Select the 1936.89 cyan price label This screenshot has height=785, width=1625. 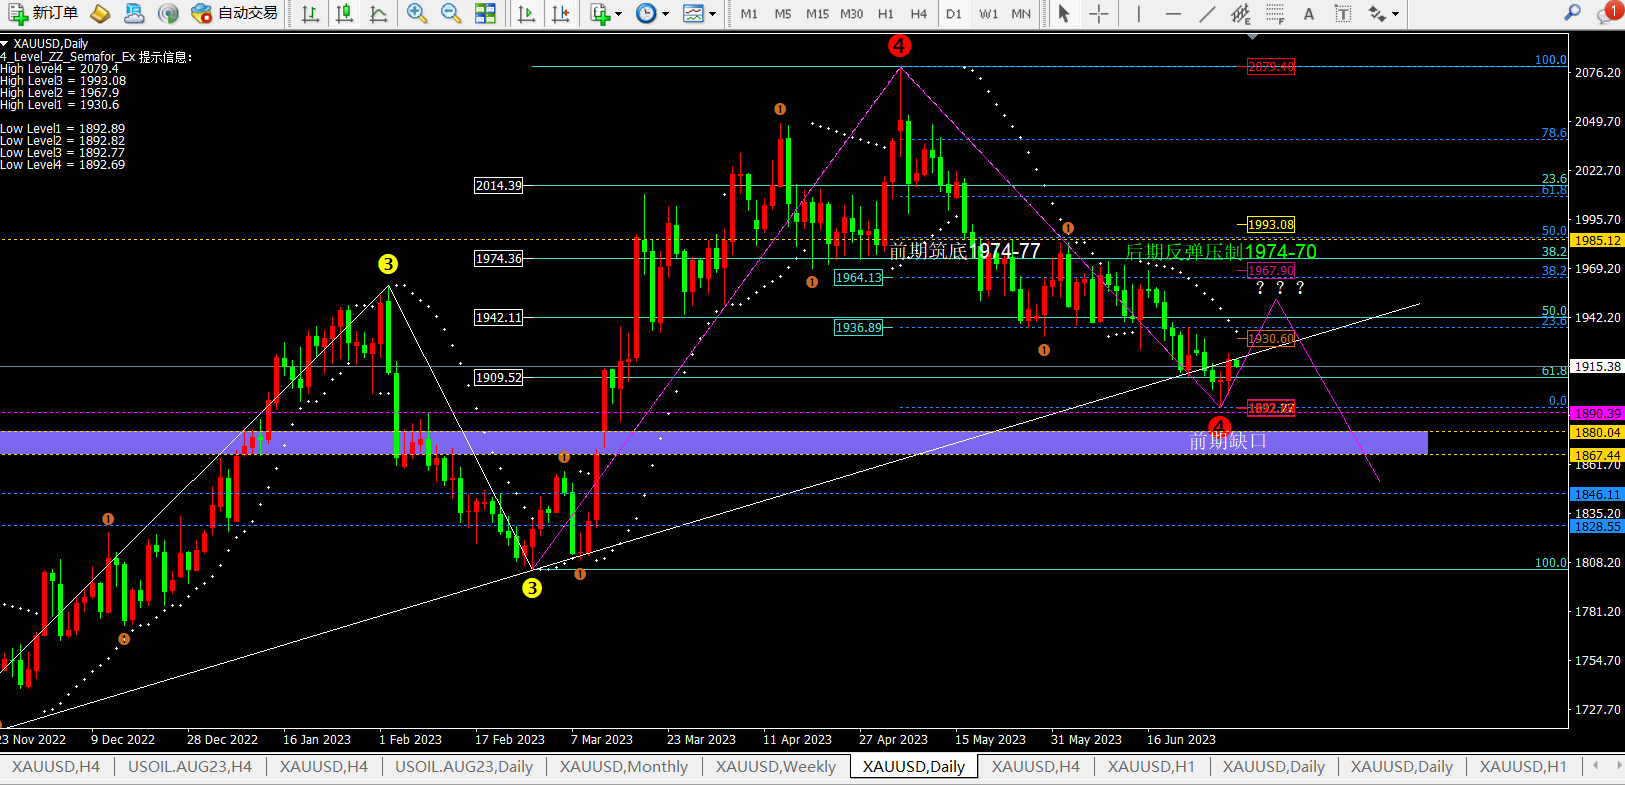point(859,327)
